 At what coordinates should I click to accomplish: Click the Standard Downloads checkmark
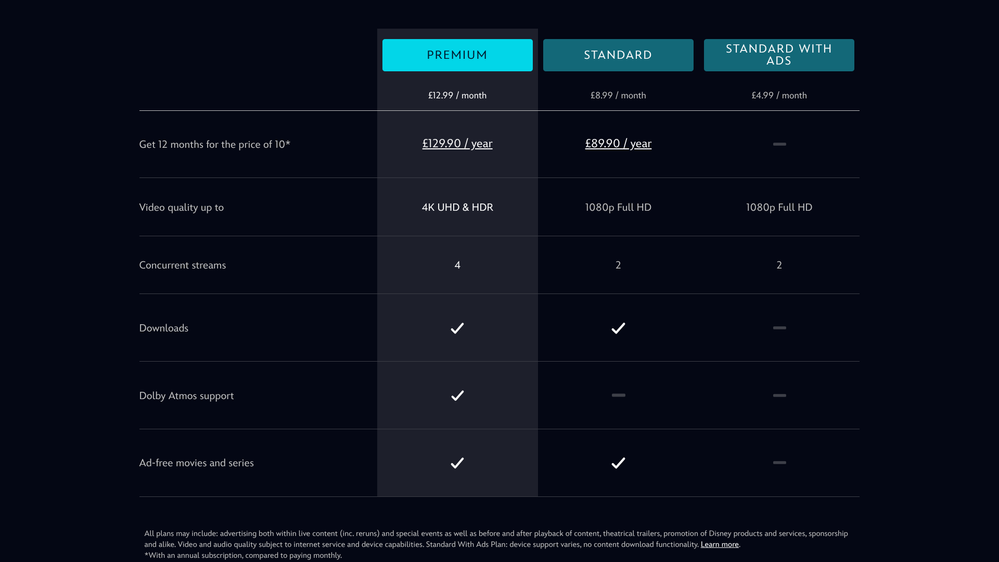coord(618,328)
